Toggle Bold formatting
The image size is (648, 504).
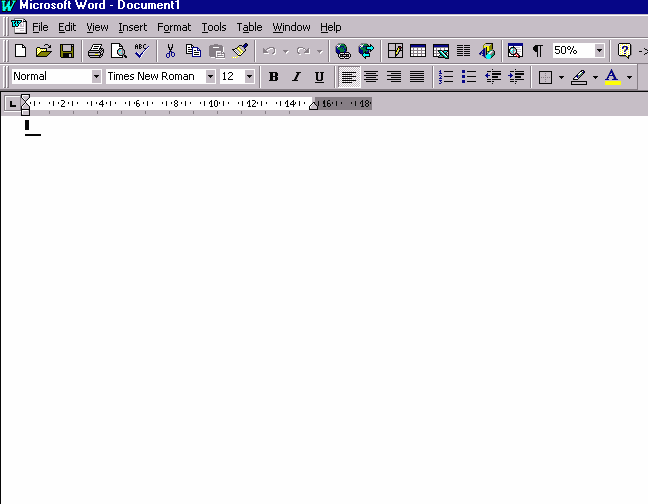273,77
